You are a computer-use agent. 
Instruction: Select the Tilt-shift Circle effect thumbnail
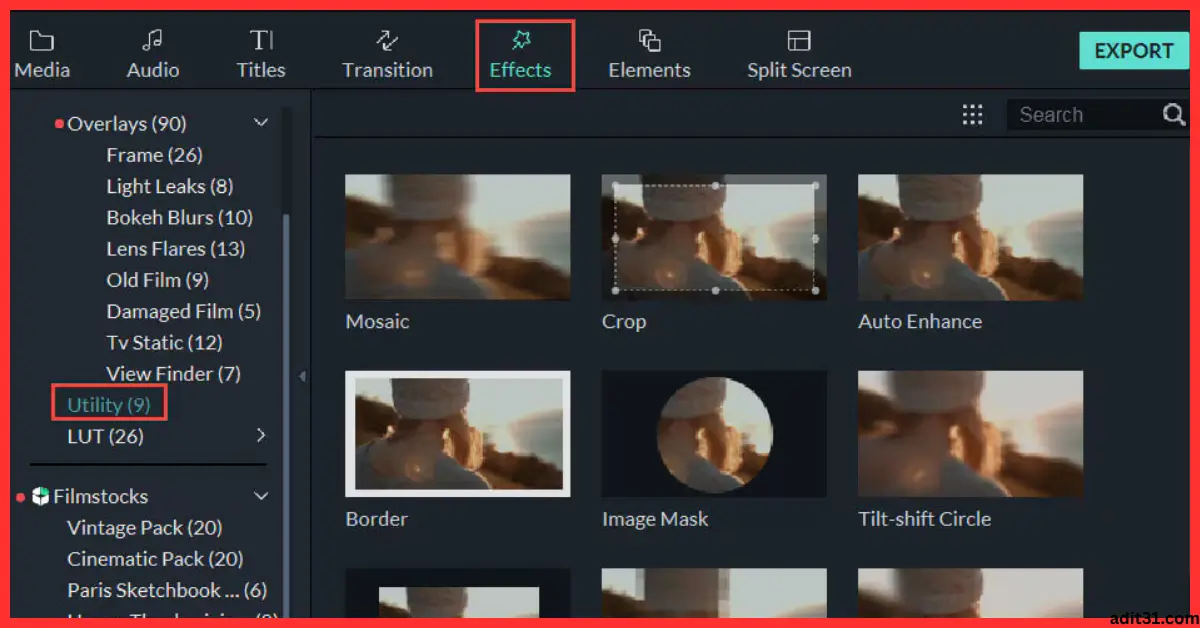coord(970,434)
